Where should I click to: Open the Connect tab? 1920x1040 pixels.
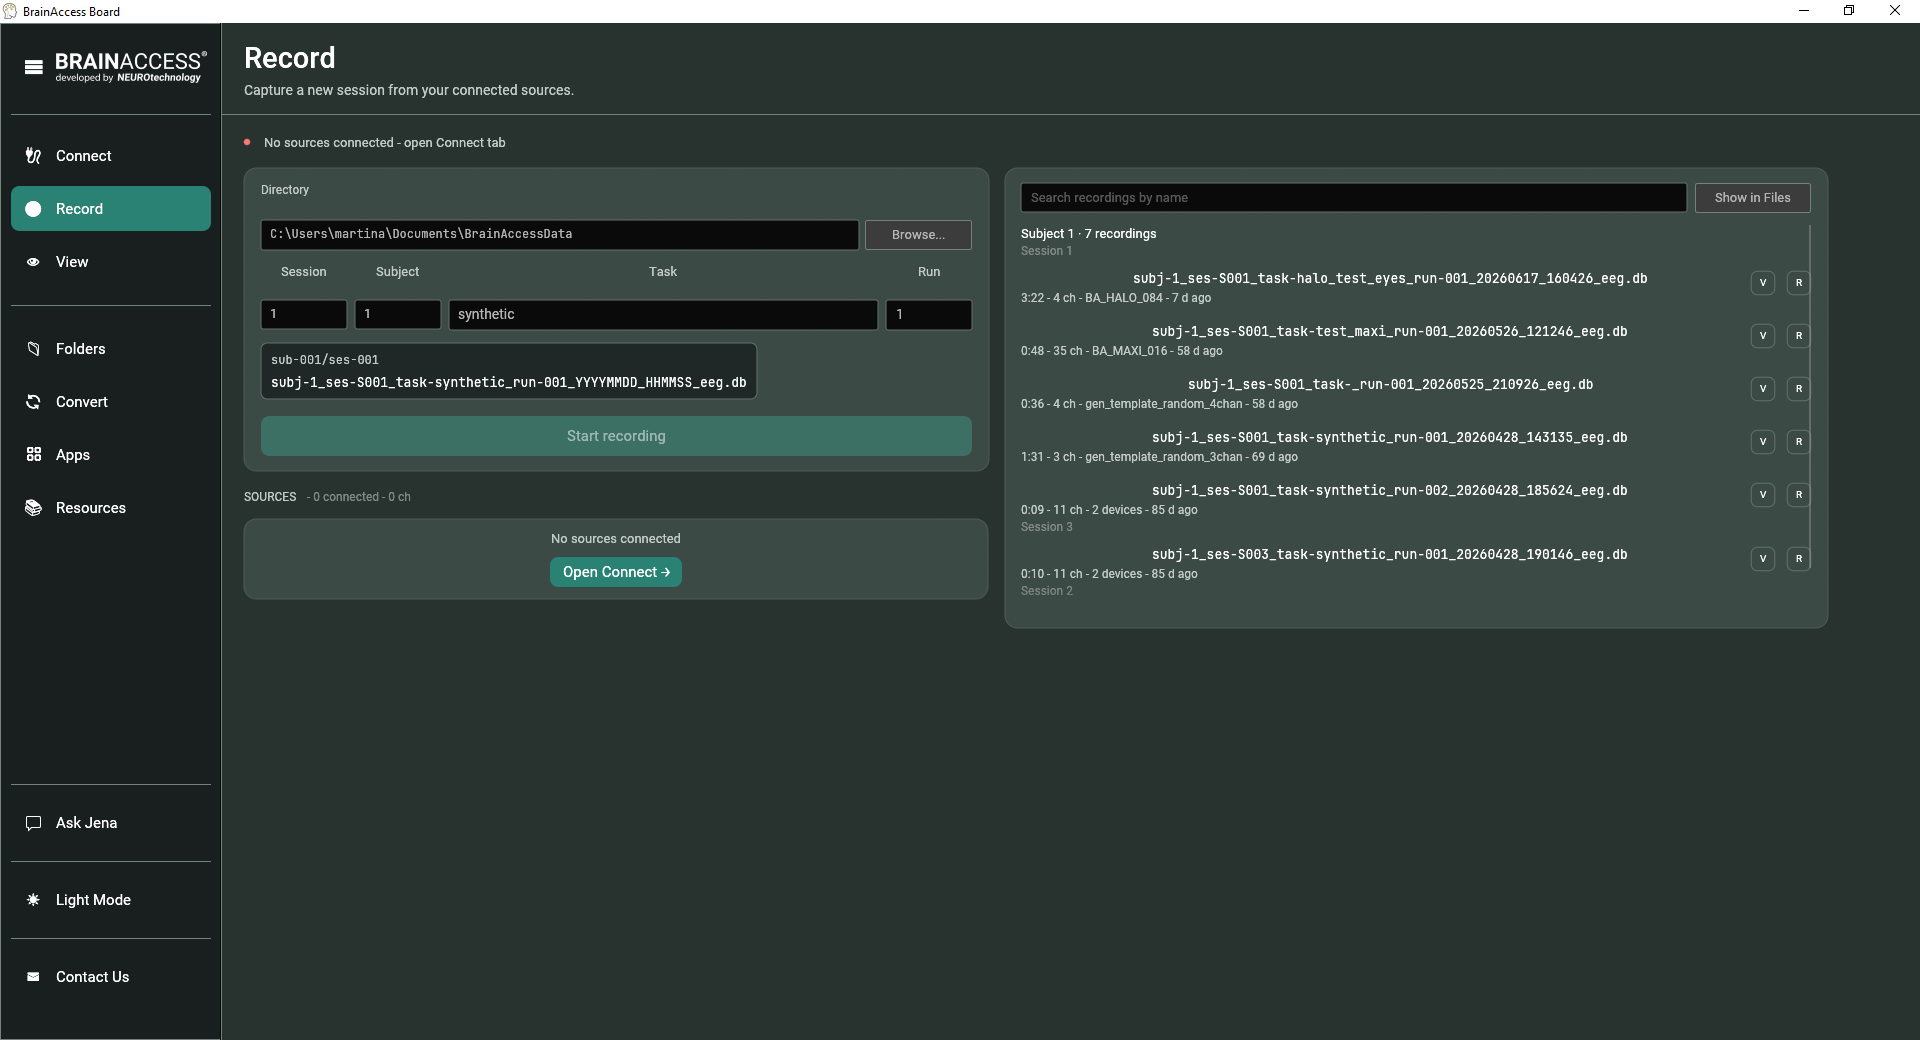(111, 156)
